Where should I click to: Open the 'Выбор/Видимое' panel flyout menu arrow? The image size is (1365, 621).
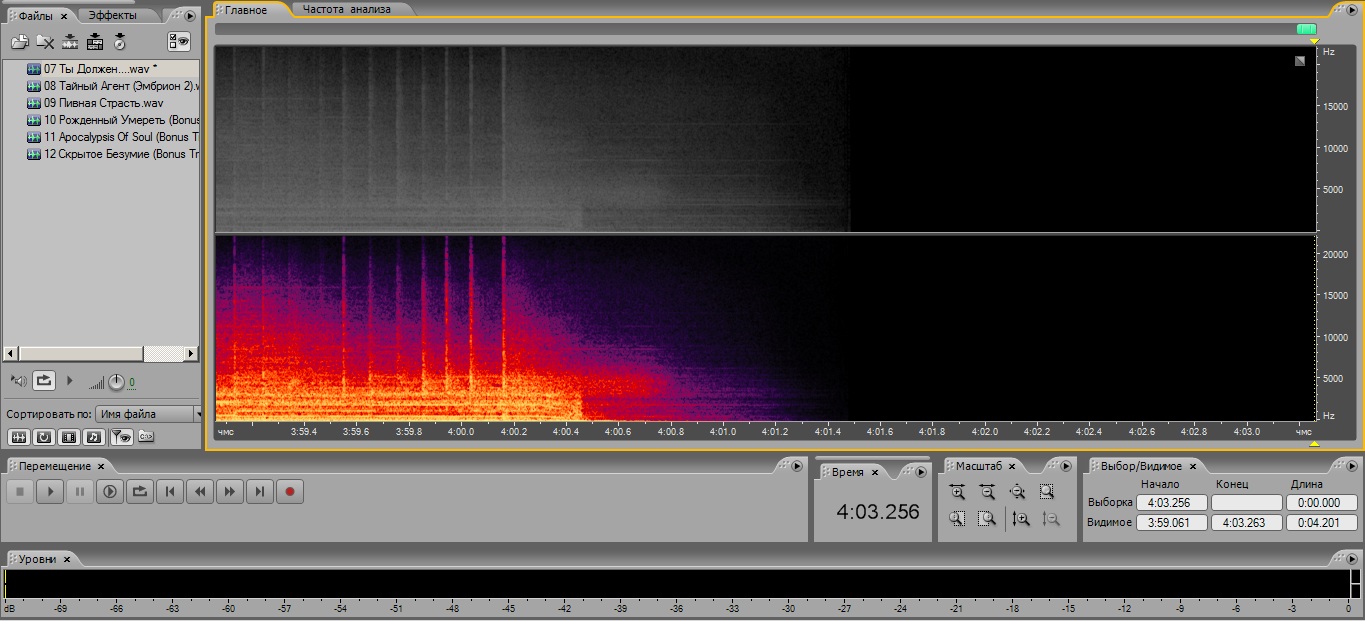click(x=1351, y=466)
